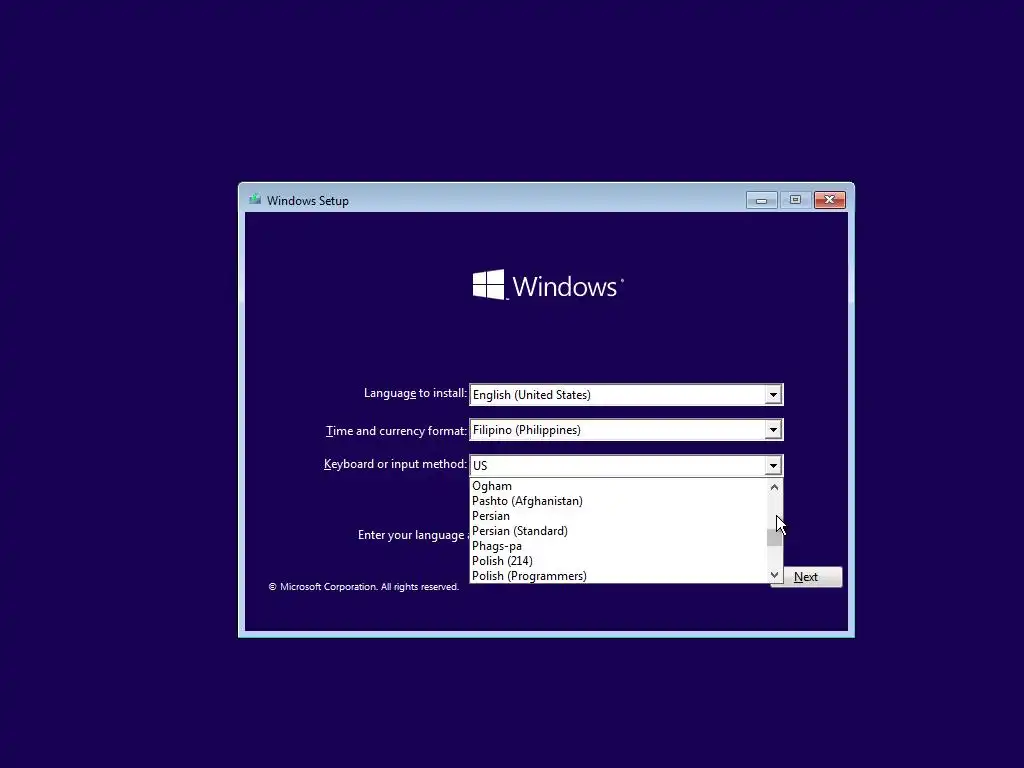Minimize the Windows Setup window
Viewport: 1024px width, 768px height.
click(x=761, y=200)
